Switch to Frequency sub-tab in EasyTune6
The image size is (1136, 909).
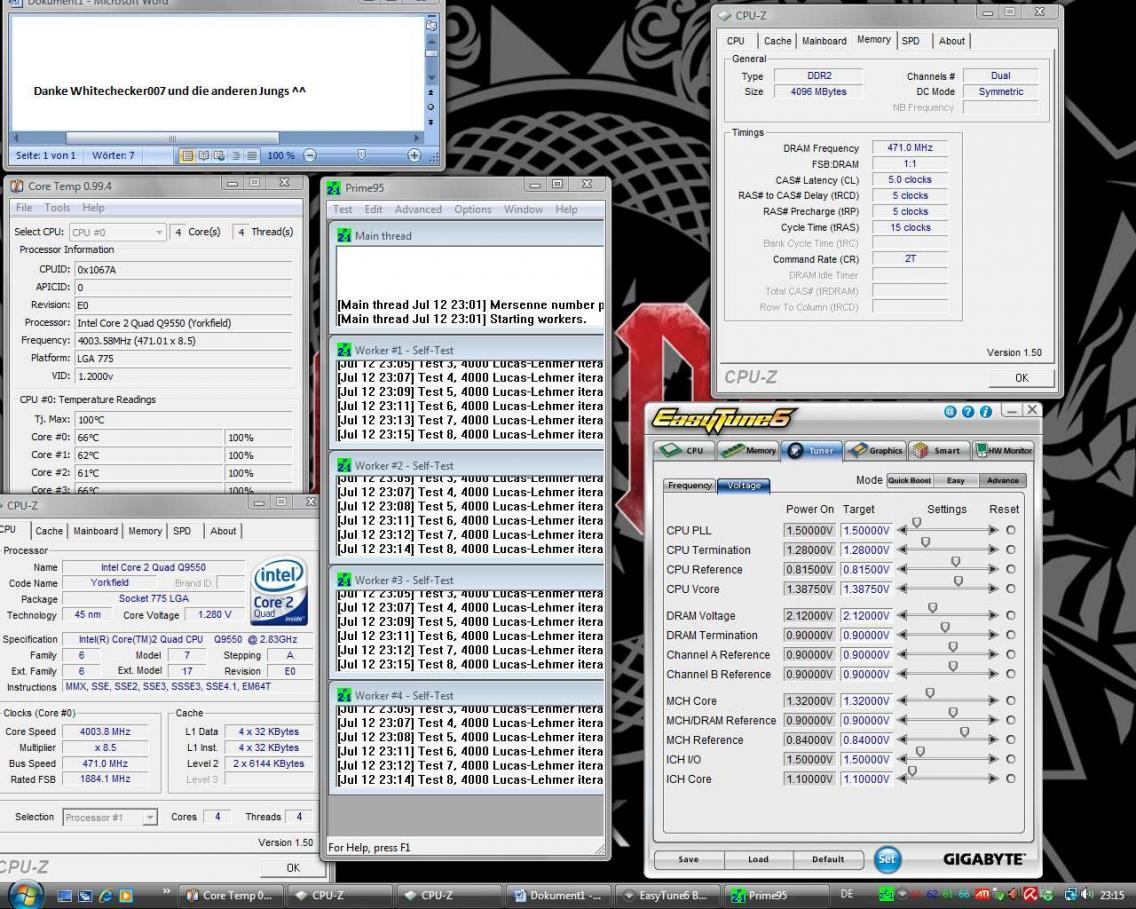tap(690, 485)
